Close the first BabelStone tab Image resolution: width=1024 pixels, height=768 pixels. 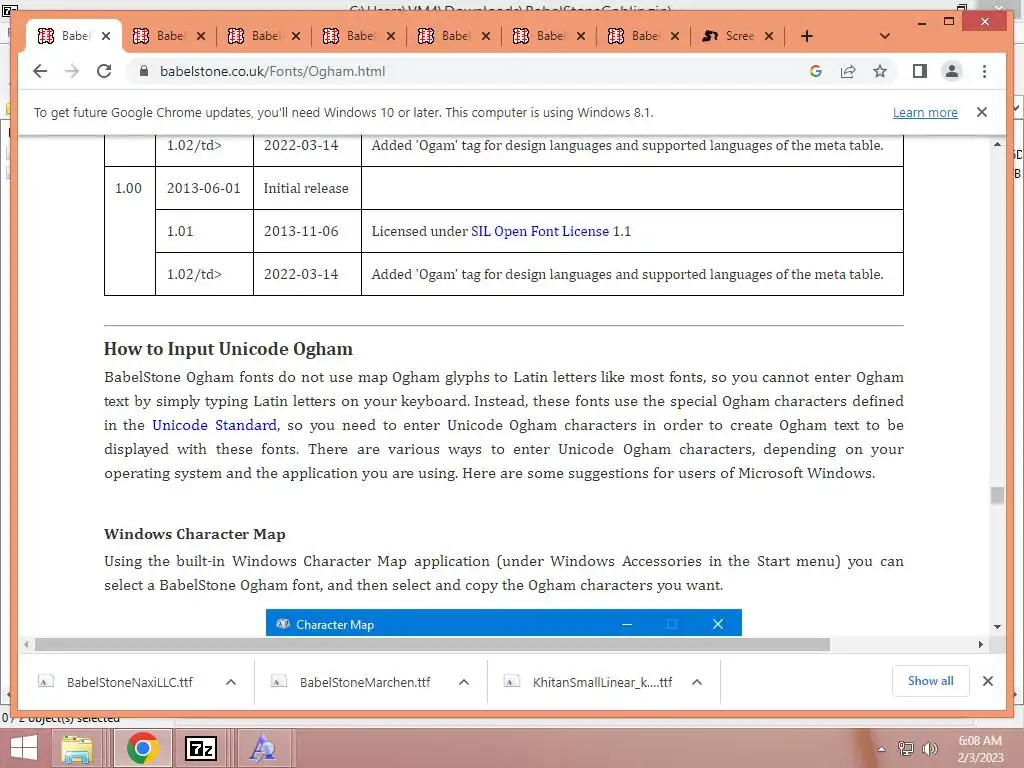point(106,36)
